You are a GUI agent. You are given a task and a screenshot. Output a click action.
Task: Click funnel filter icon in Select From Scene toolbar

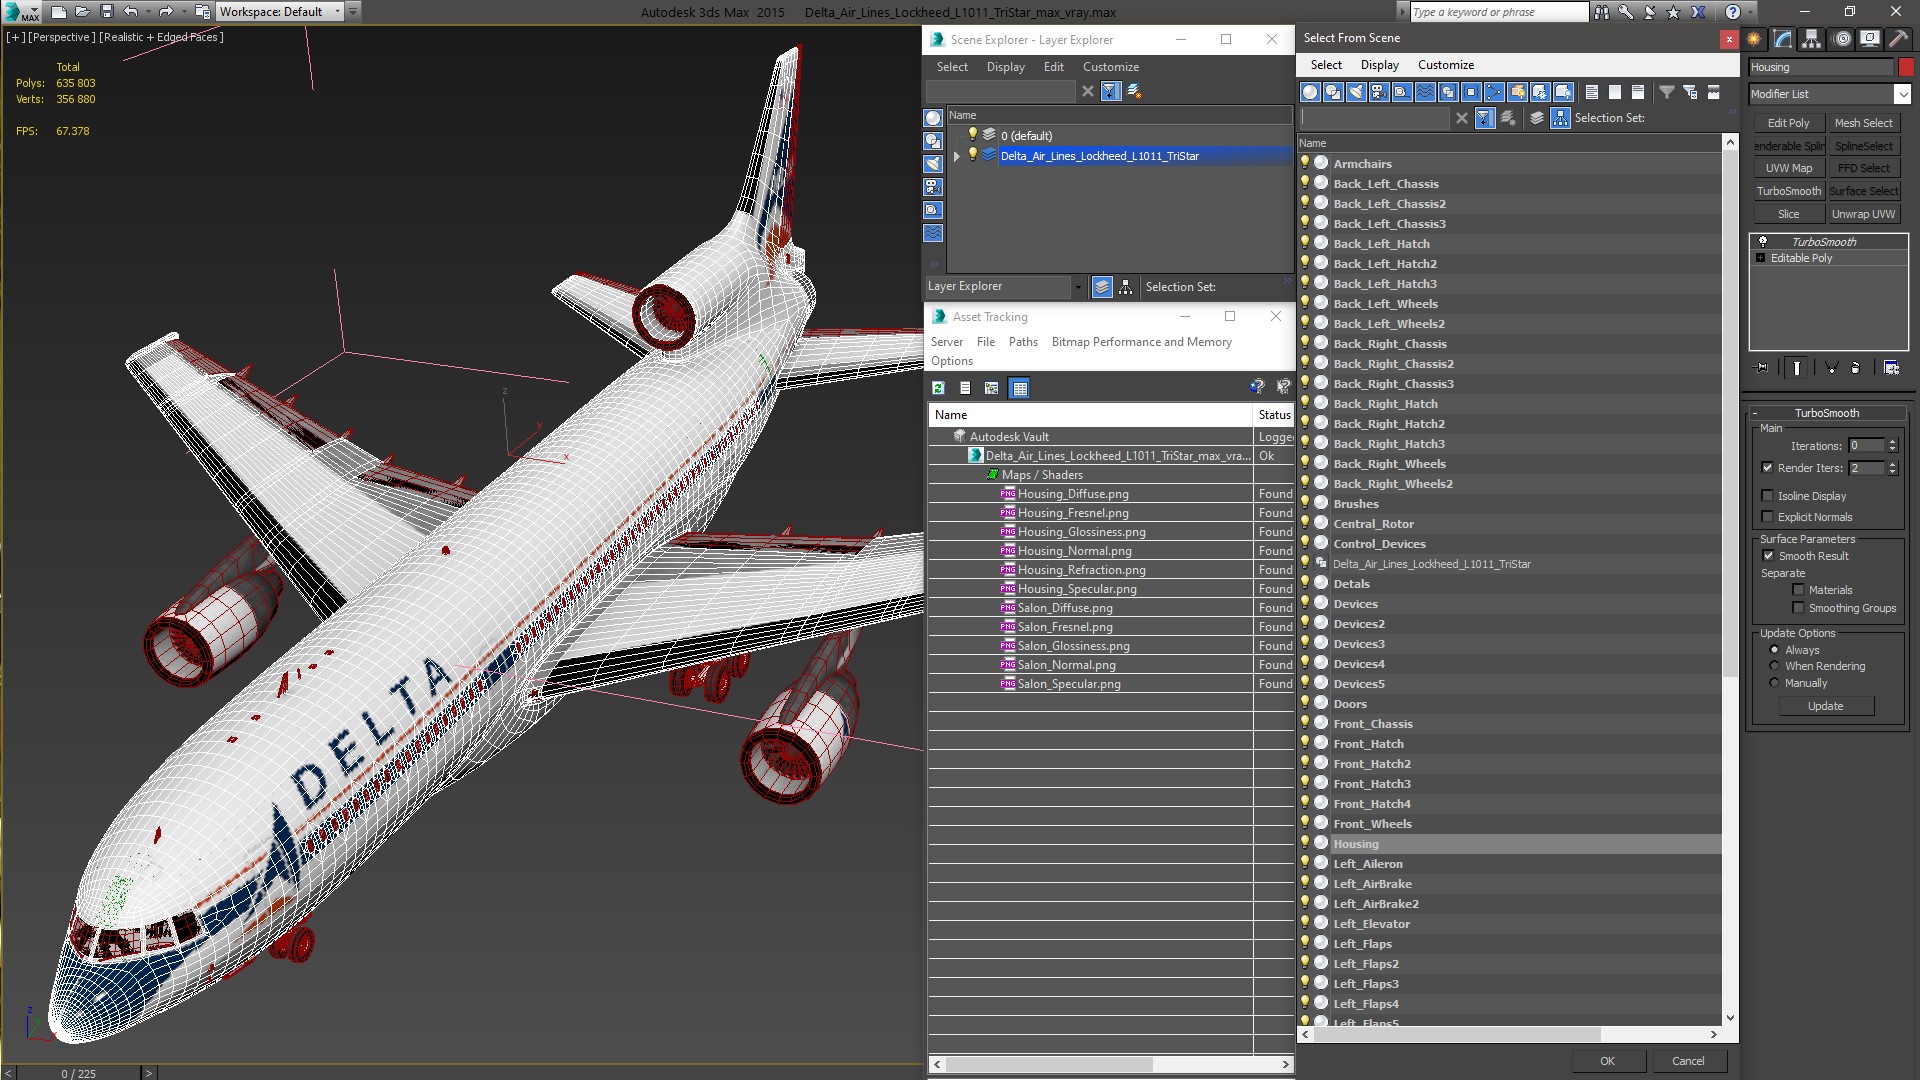[1667, 92]
